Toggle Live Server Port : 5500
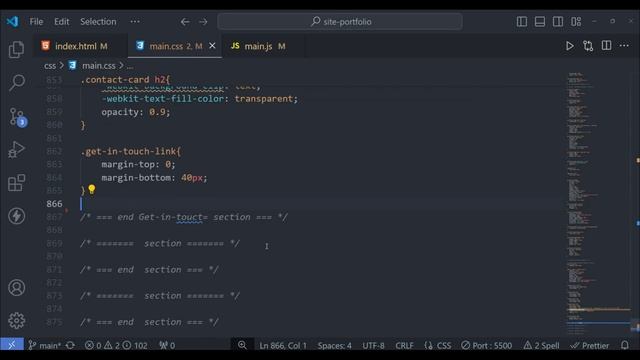 [487, 345]
